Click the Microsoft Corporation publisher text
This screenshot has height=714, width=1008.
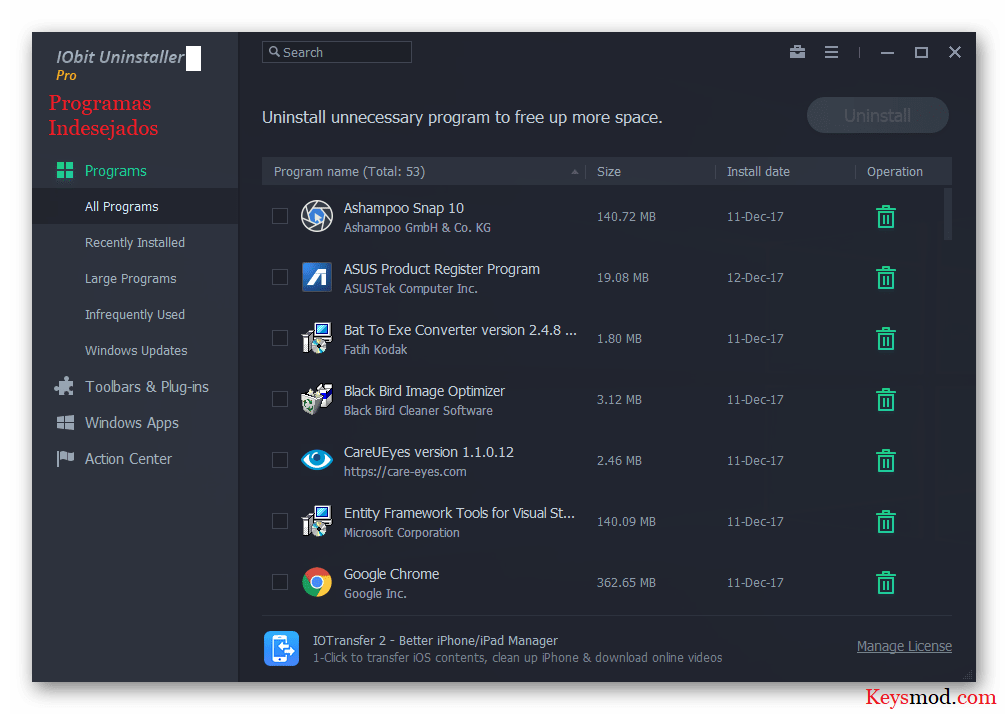(x=401, y=533)
